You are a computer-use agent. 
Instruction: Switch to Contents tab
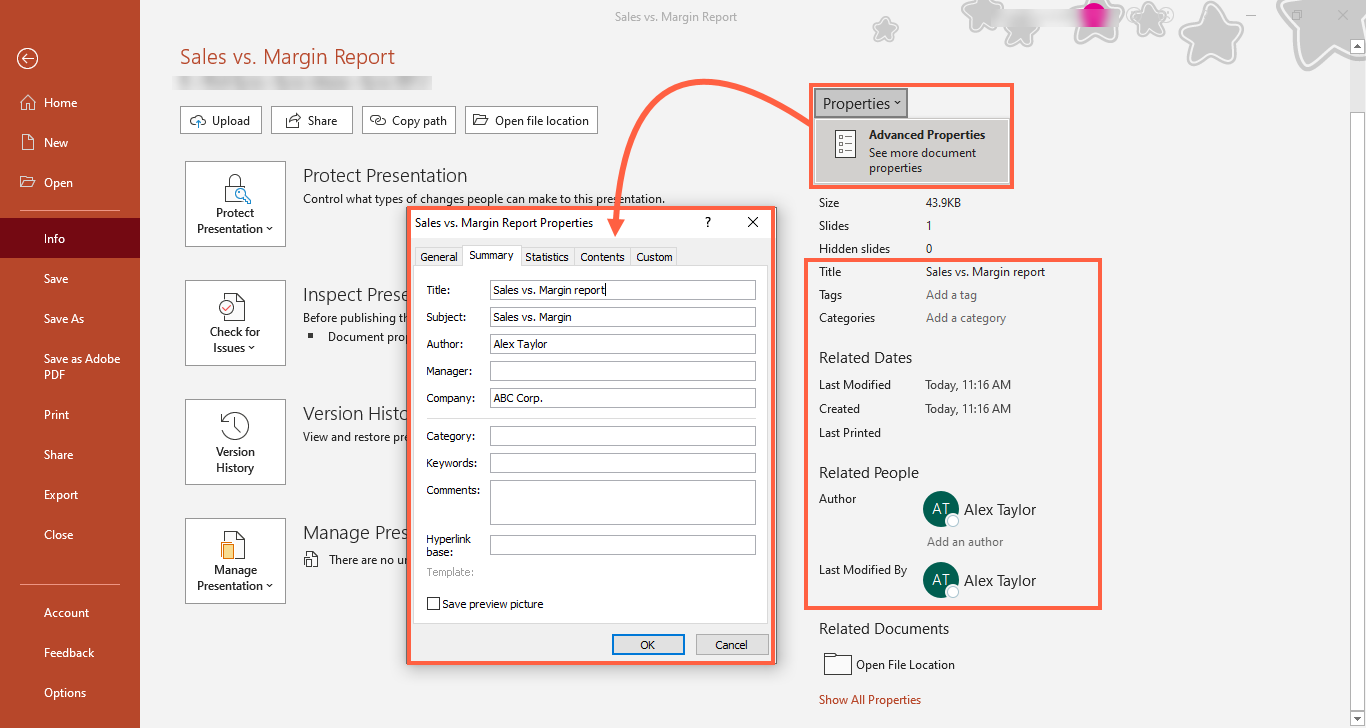602,257
